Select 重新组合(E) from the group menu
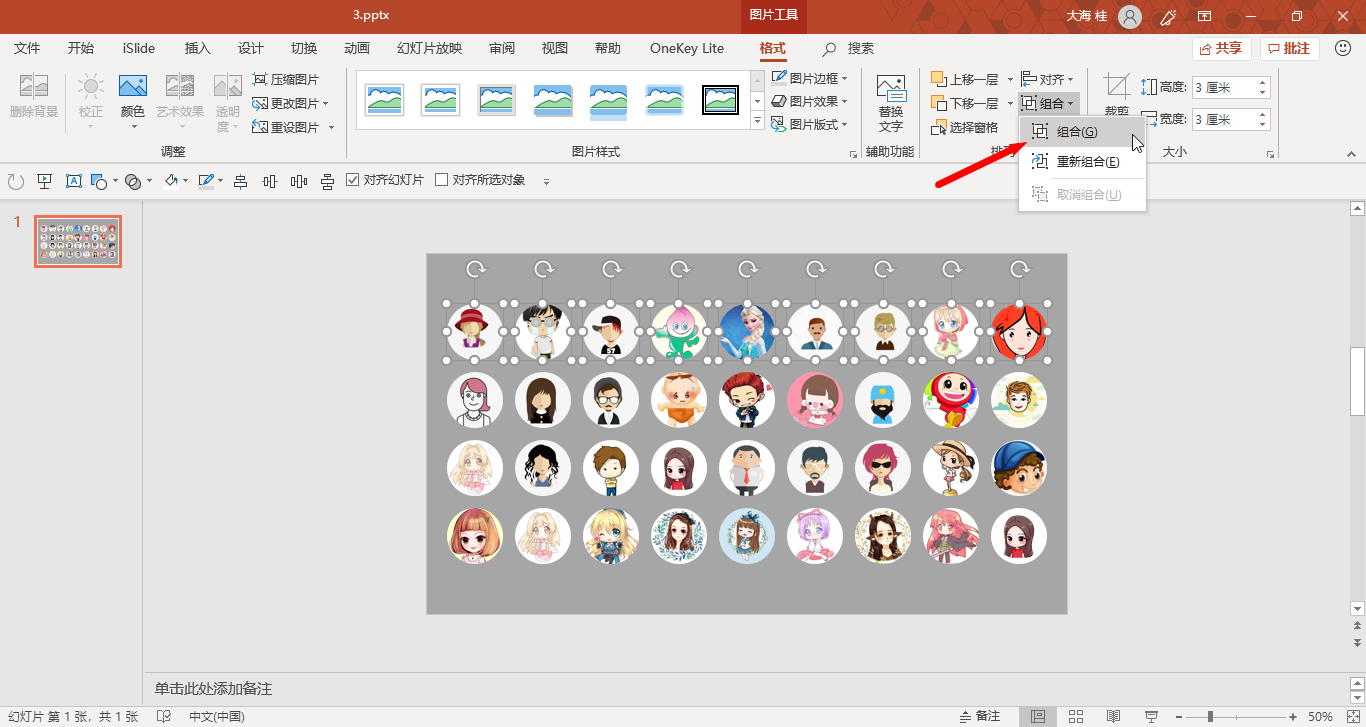1366x727 pixels. 1082,162
